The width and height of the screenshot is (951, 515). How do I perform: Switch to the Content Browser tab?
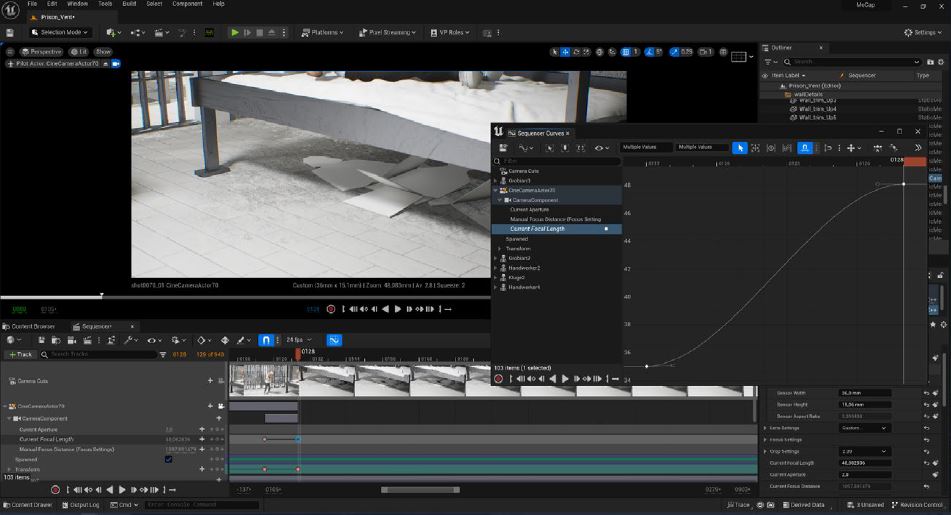[x=29, y=326]
